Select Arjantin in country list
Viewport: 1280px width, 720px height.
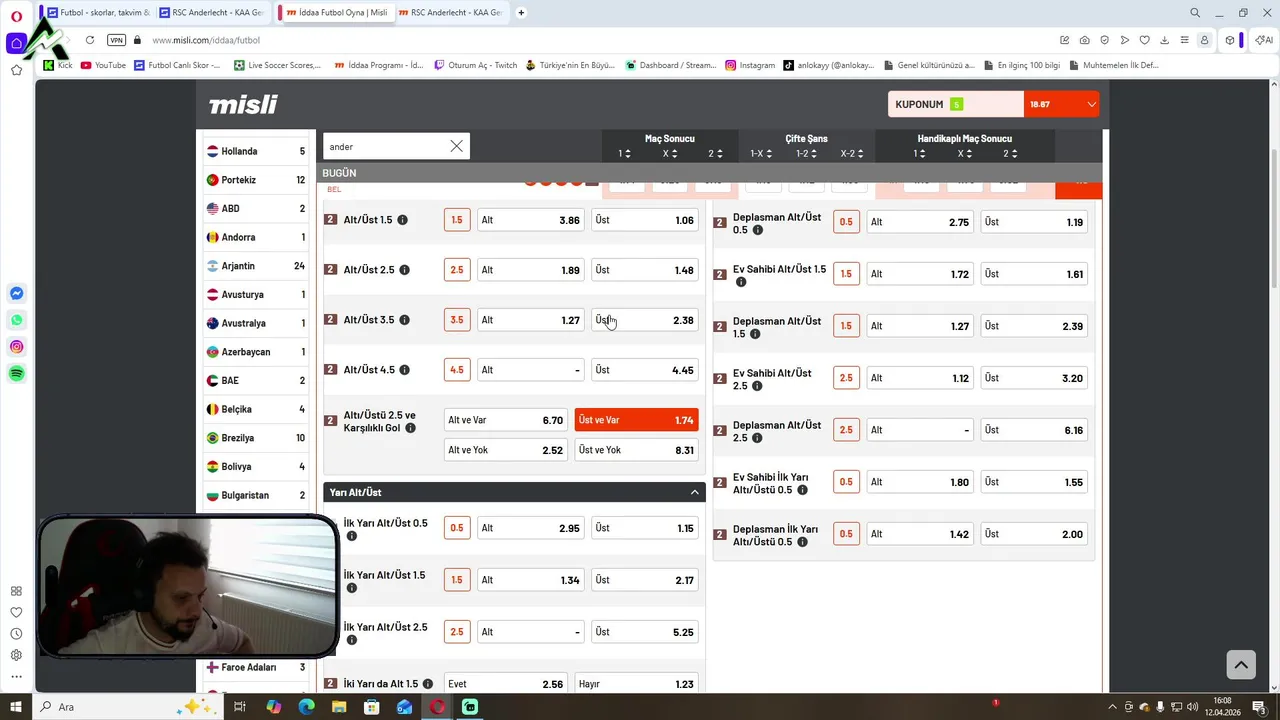point(256,266)
